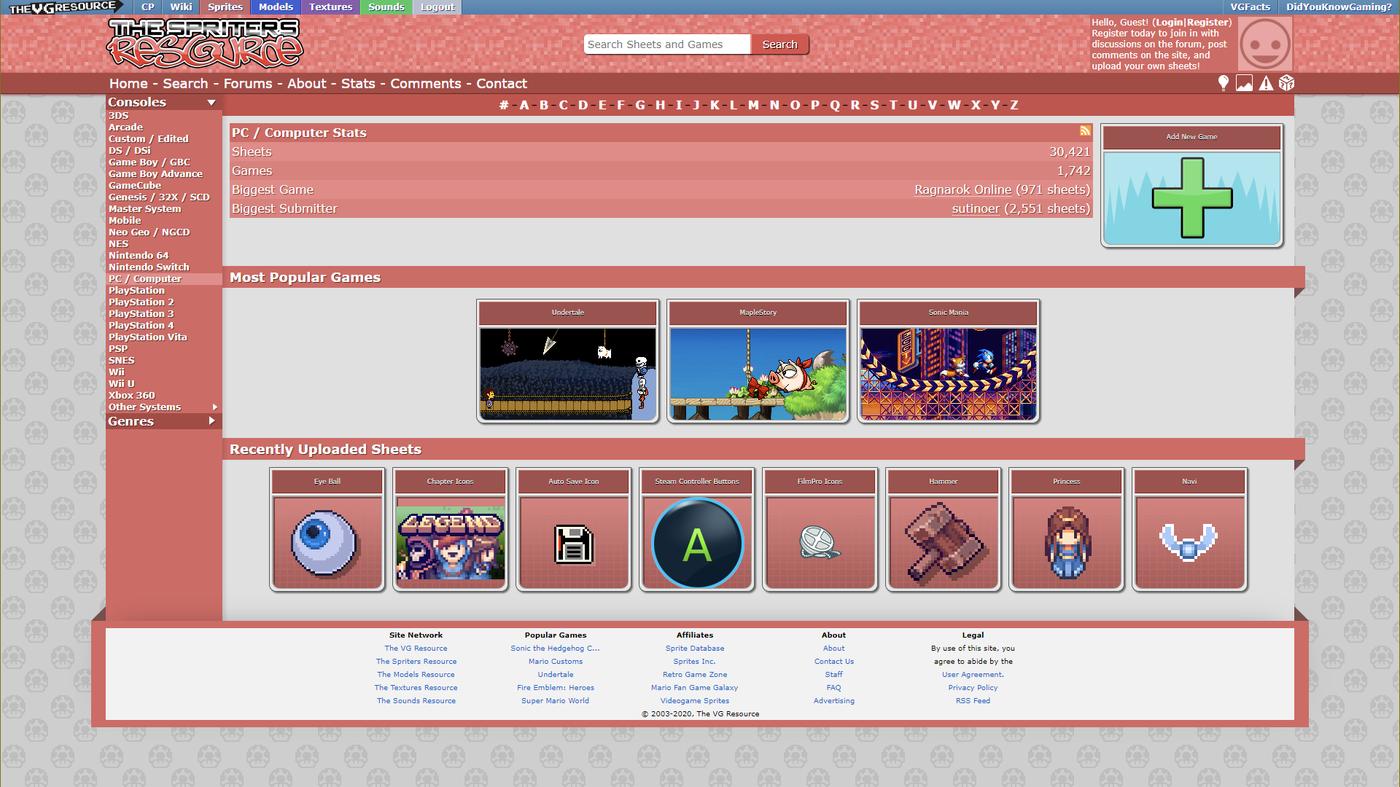Open the RSS feed icon for PC stats

(1085, 131)
